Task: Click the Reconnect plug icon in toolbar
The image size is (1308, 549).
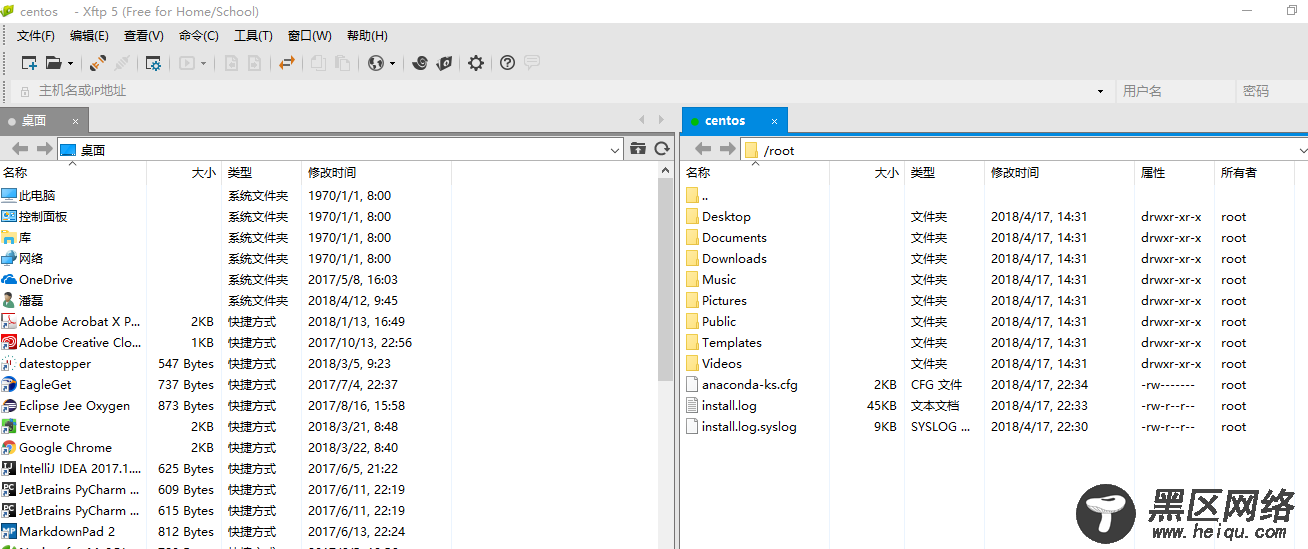Action: [97, 63]
